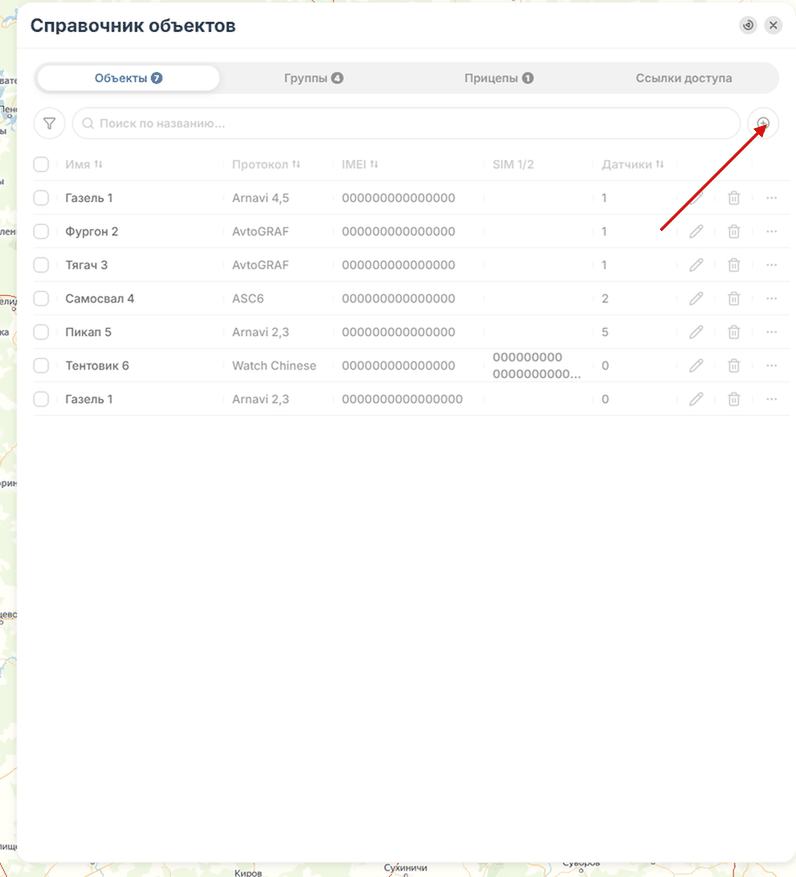The width and height of the screenshot is (796, 877).
Task: Open more options for Тентовик 6
Action: (x=771, y=365)
